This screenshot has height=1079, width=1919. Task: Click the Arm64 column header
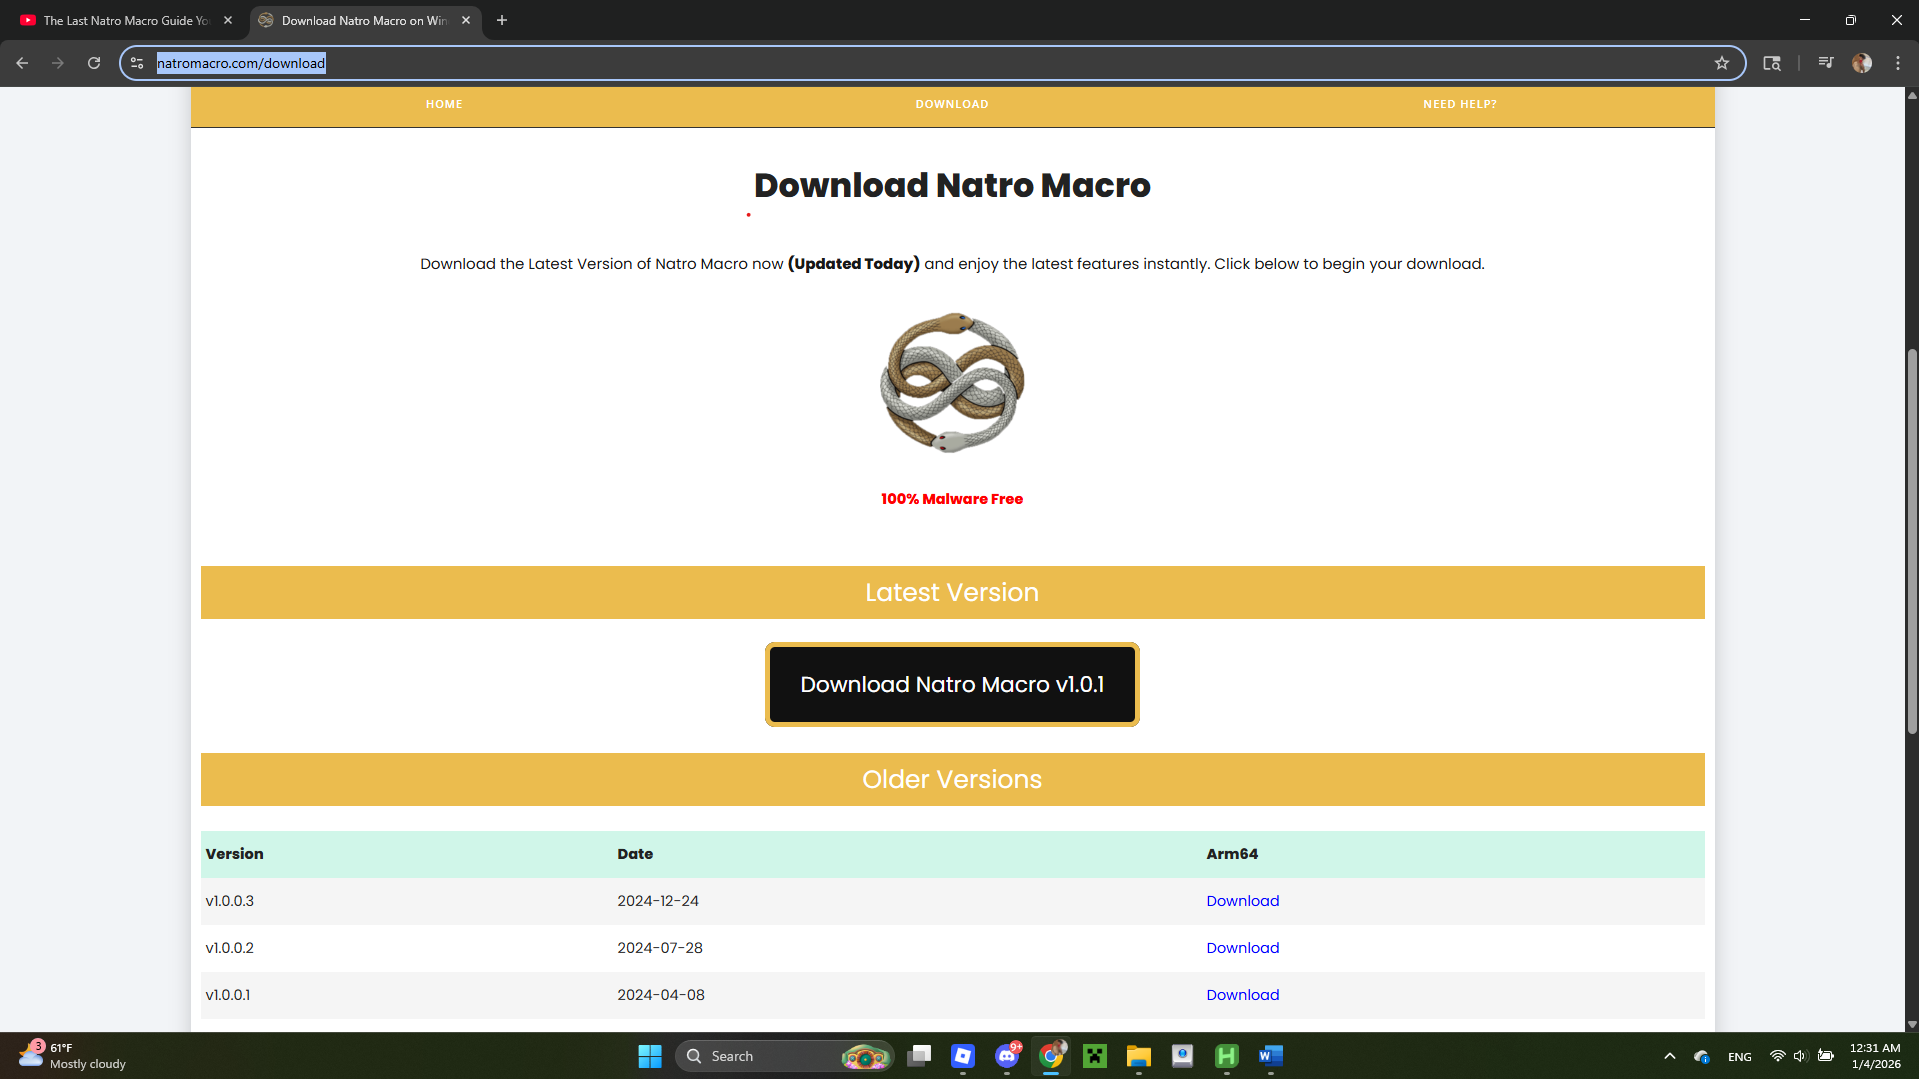click(x=1232, y=854)
